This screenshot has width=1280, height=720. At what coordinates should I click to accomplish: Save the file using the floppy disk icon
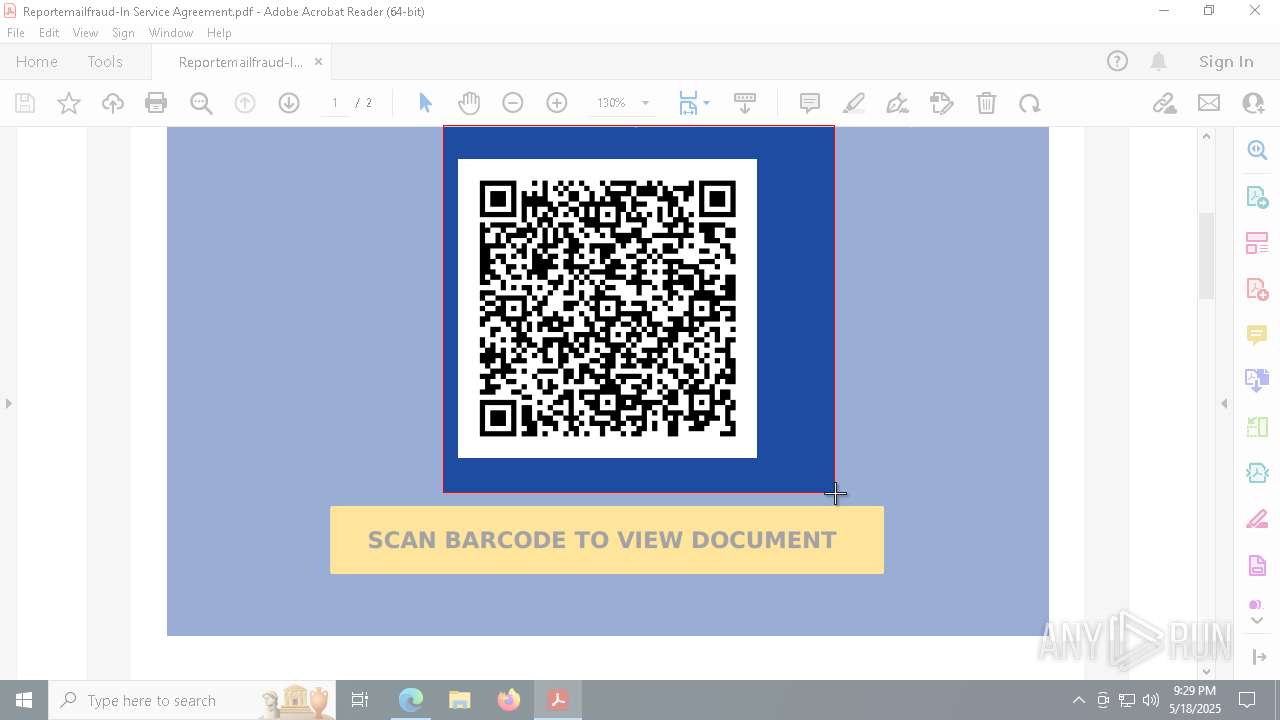(25, 103)
